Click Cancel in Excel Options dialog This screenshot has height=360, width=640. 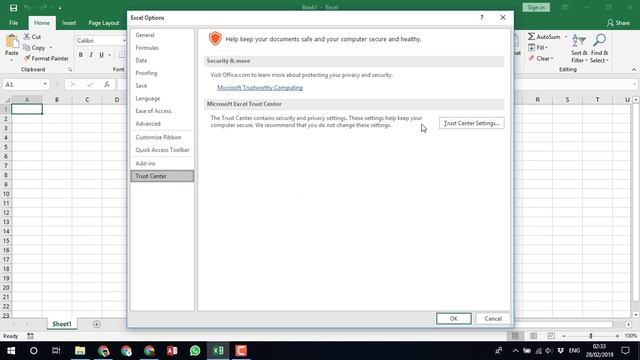[x=493, y=318]
